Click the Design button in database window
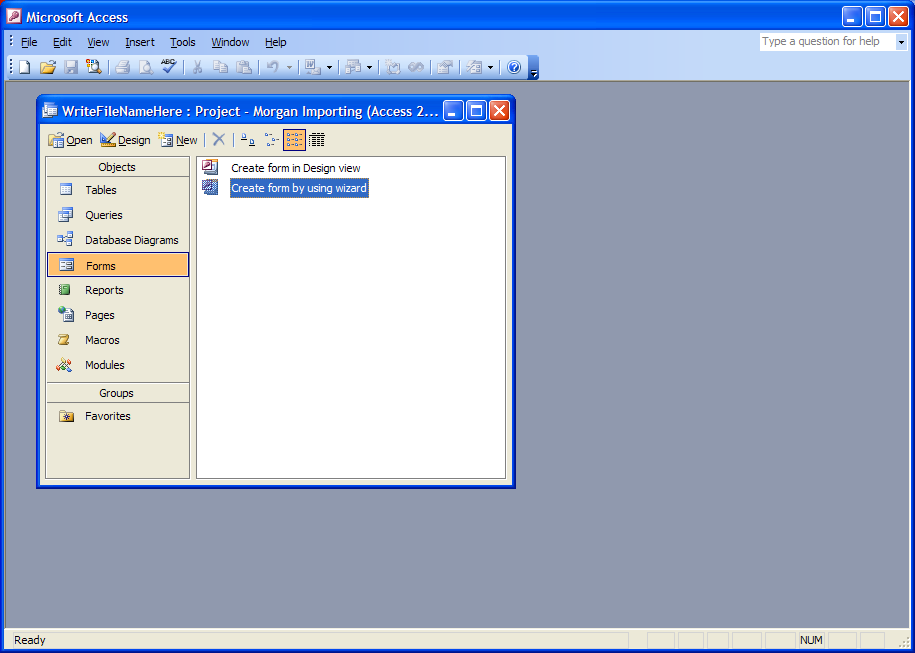The image size is (915, 653). pyautogui.click(x=125, y=140)
